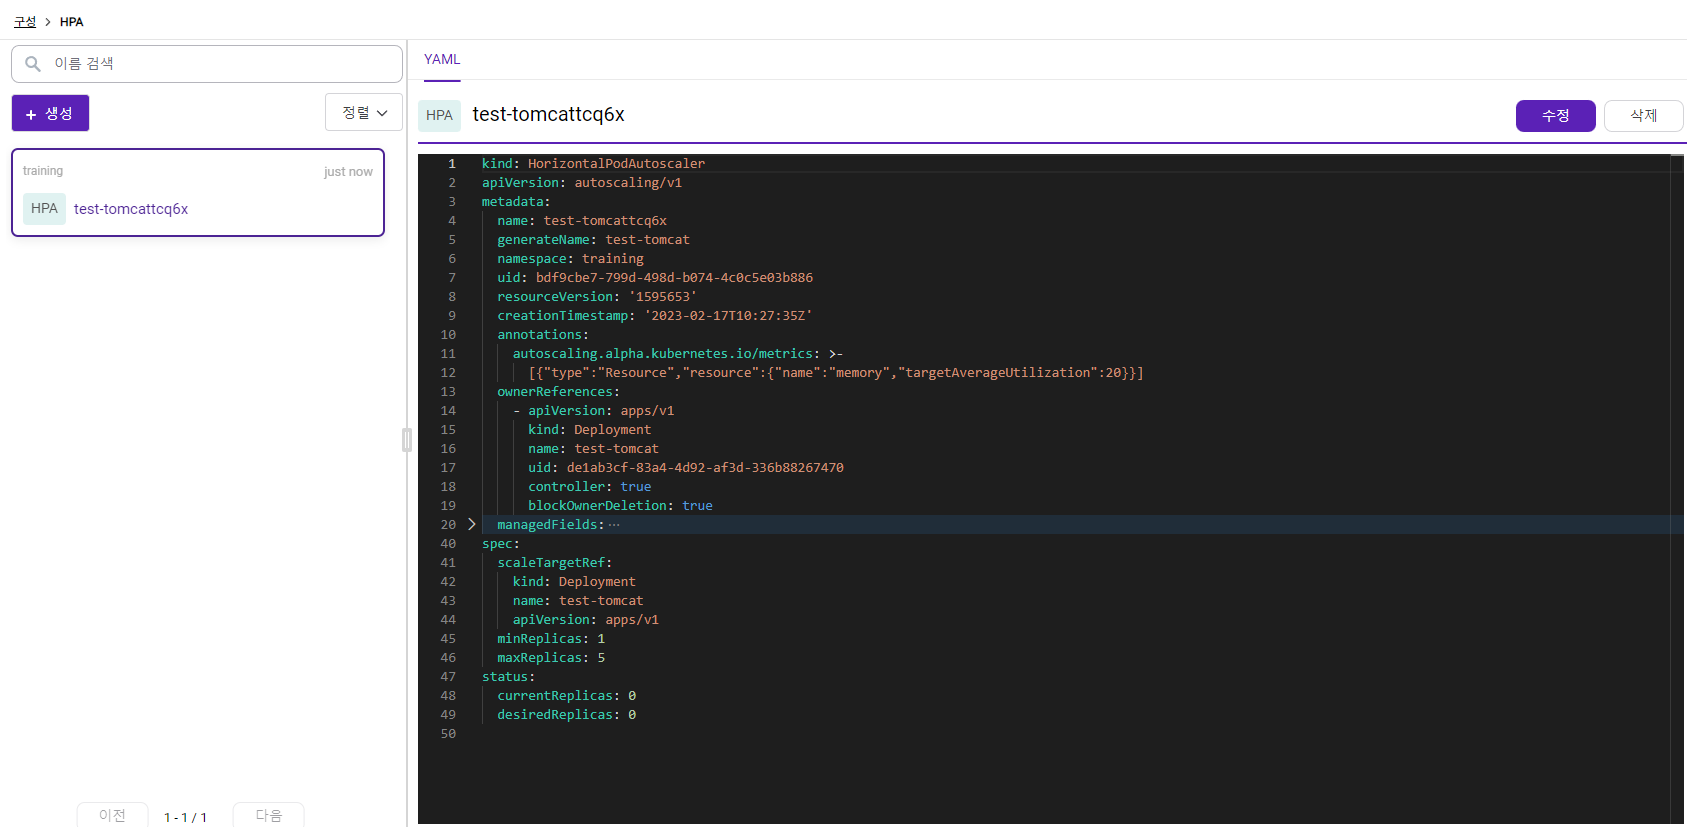Click the uid de1ab3cf line

(x=686, y=467)
